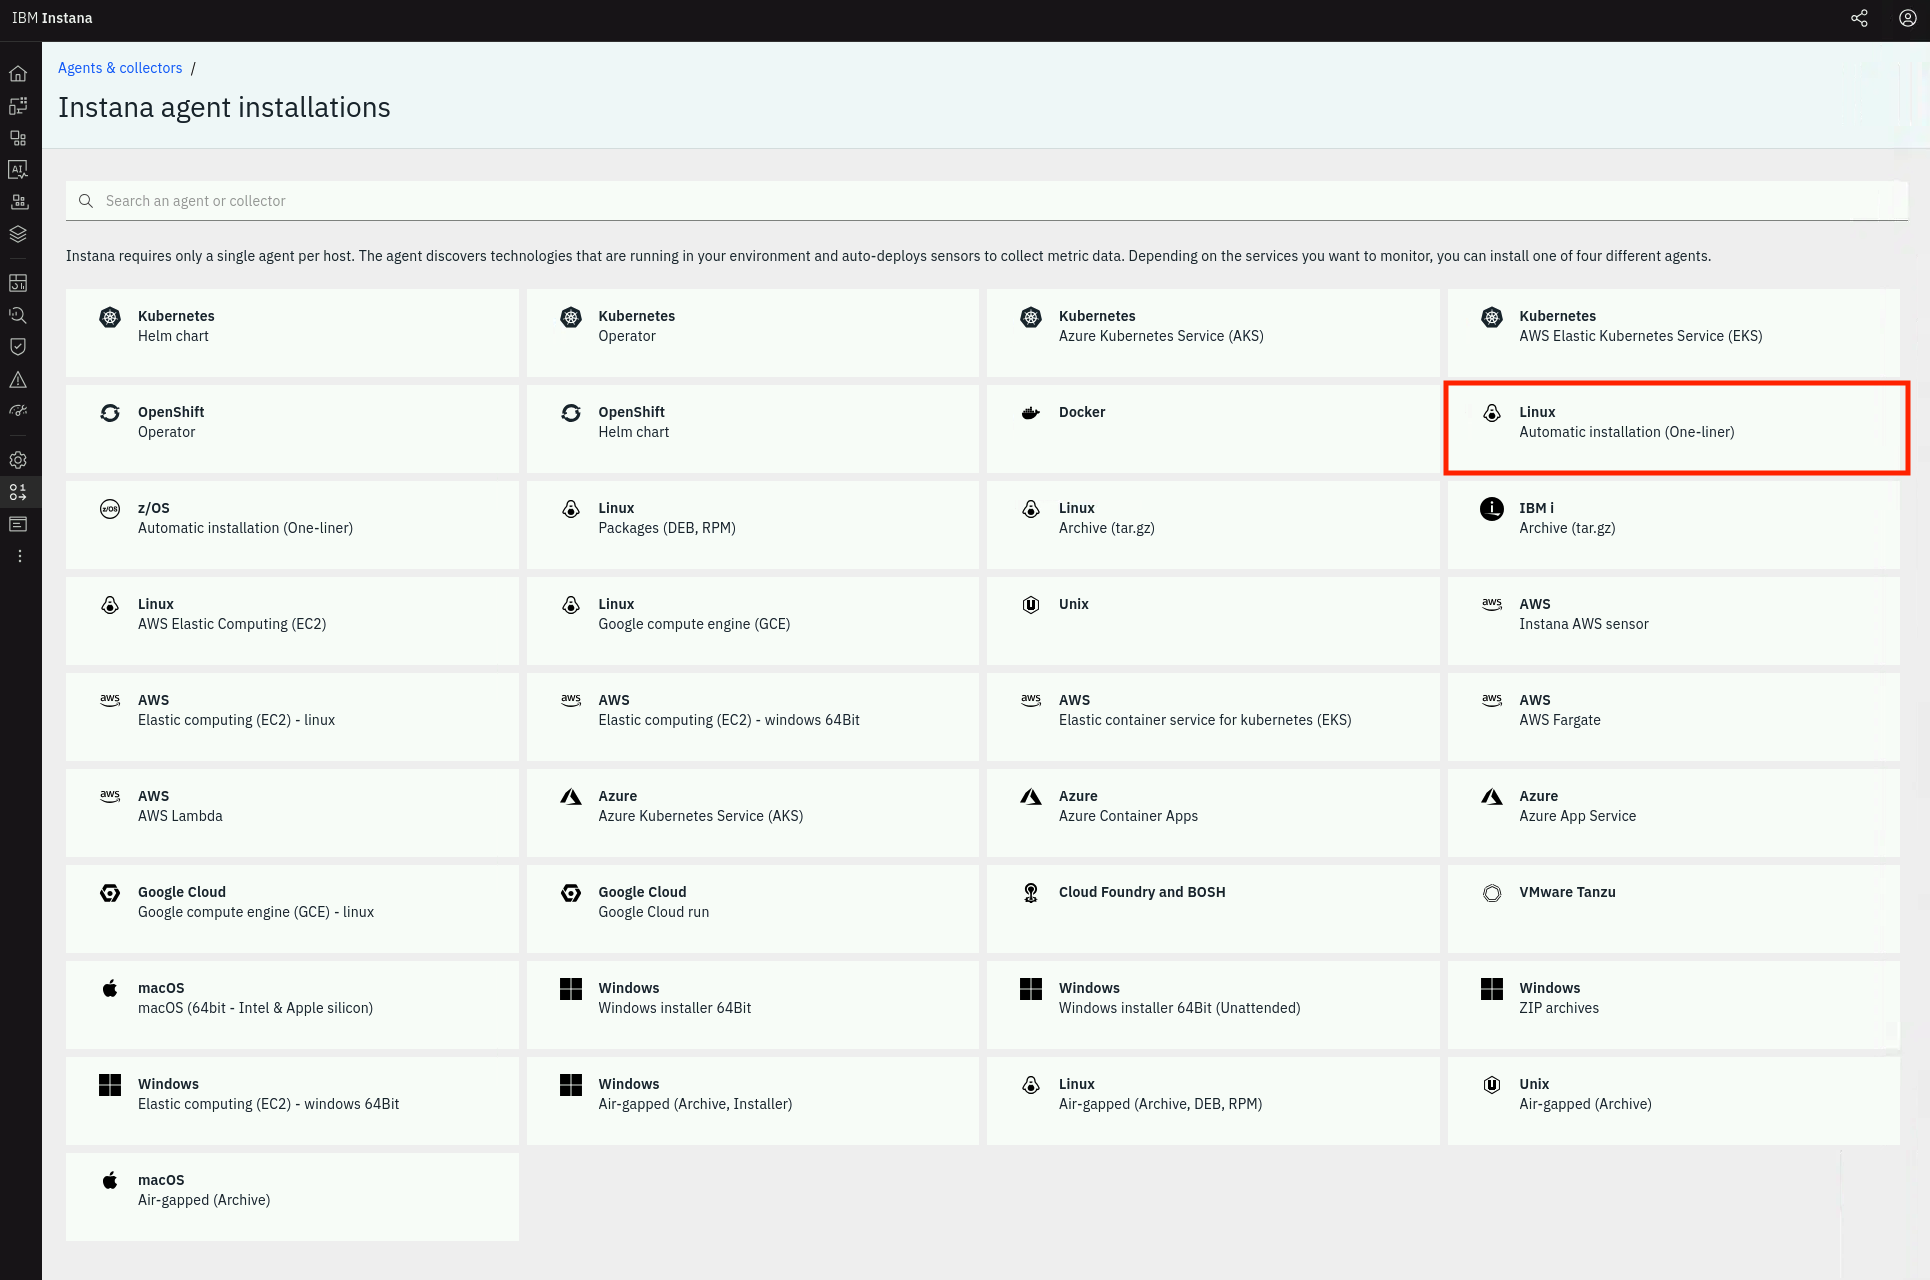Click the Cloud Foundry and BOSH icon

1031,893
